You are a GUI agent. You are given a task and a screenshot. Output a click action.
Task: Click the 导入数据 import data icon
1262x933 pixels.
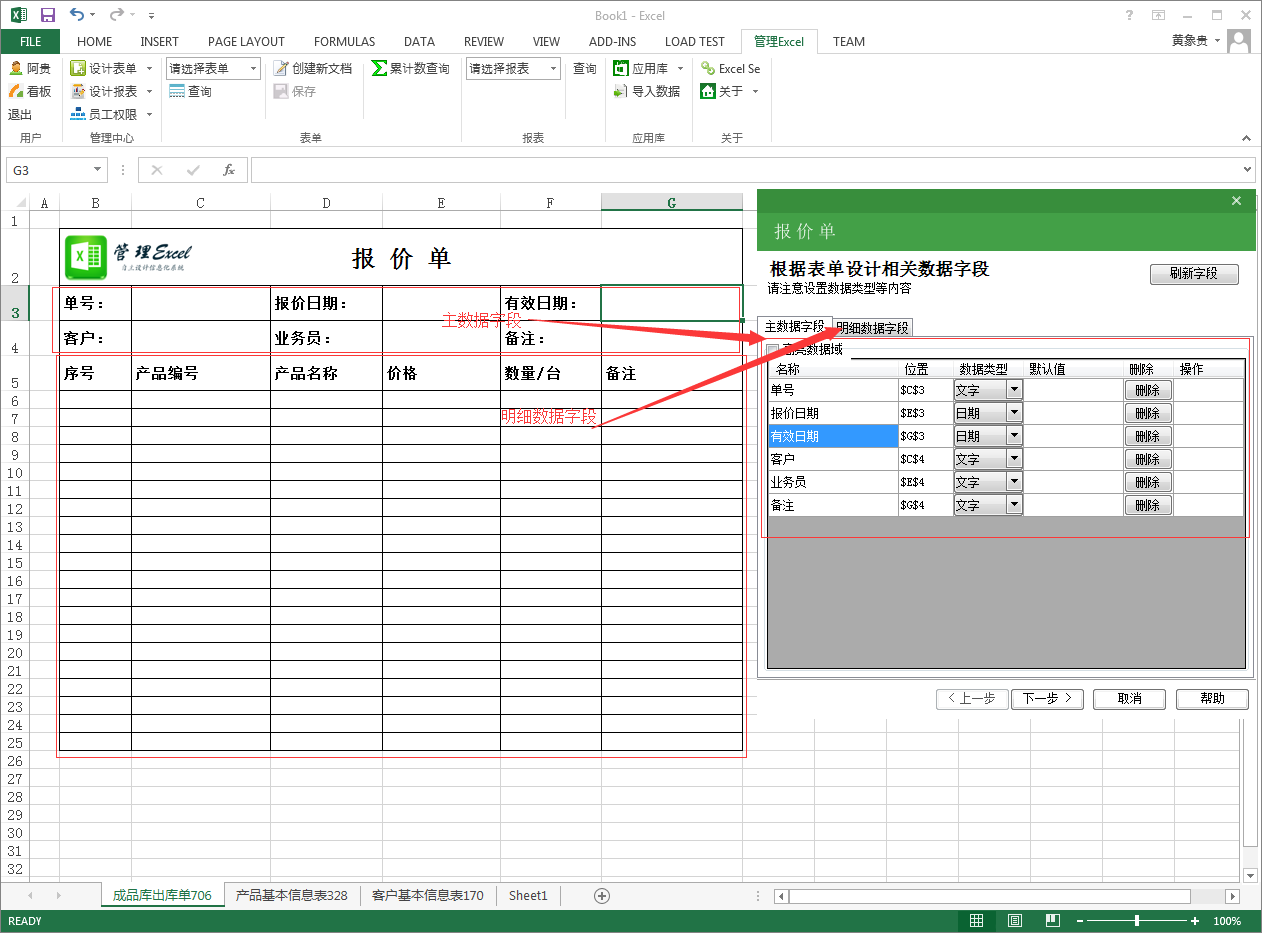click(x=620, y=91)
